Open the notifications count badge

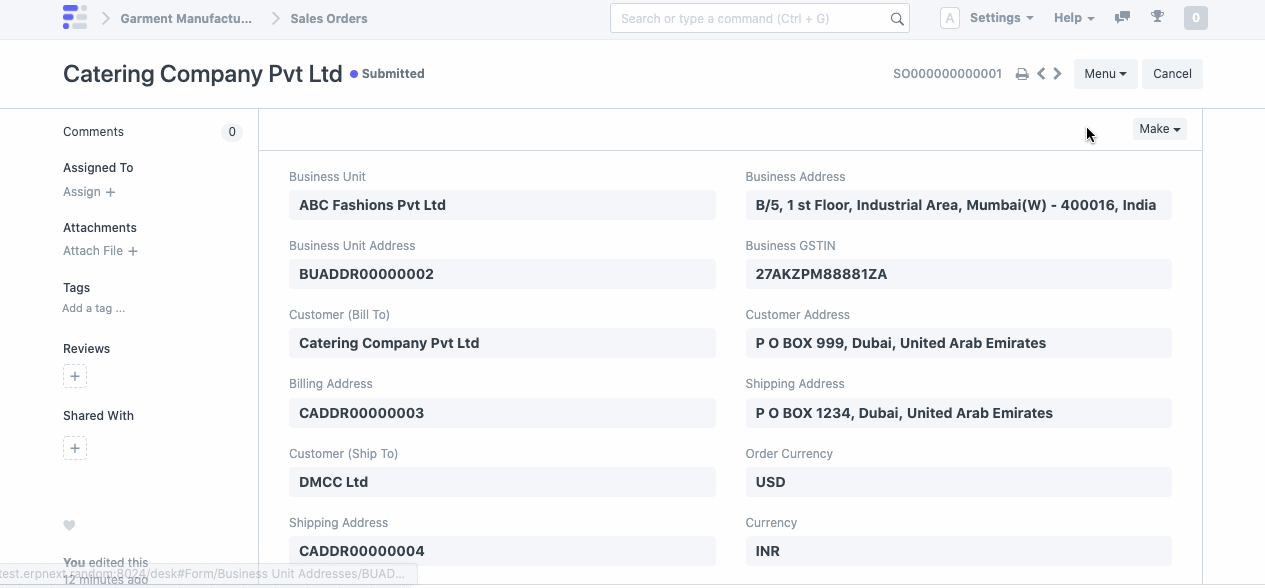click(1195, 18)
